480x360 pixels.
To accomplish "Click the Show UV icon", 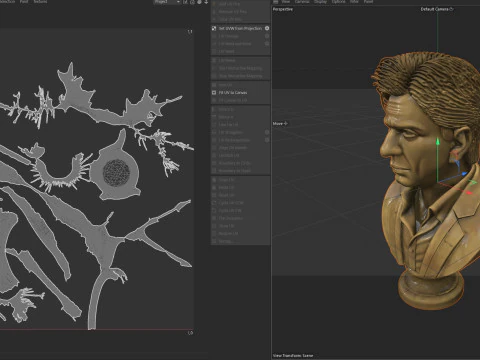I will pos(214,226).
